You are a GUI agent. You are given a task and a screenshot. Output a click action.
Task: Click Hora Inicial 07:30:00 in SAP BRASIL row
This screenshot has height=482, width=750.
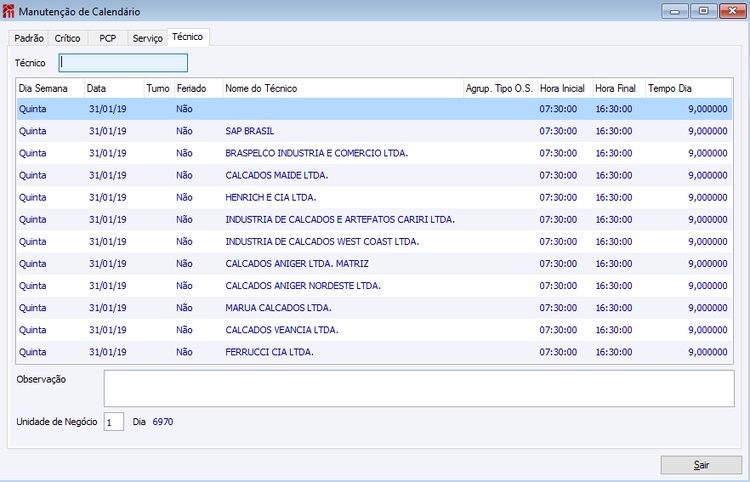(x=558, y=131)
